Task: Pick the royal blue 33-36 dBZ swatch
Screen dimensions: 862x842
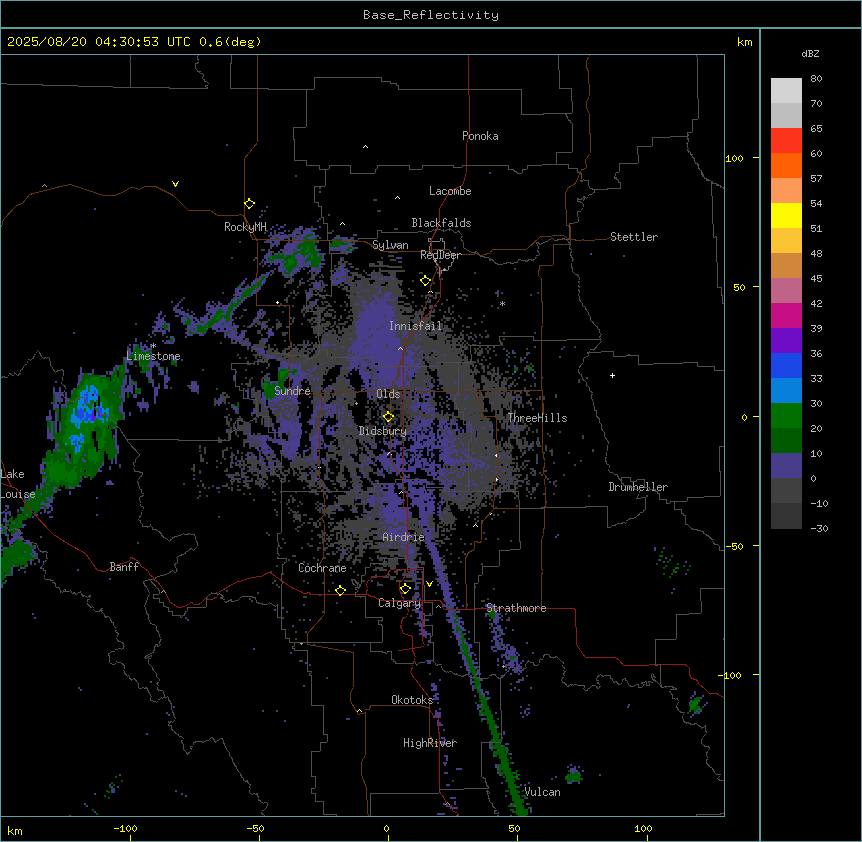Action: (786, 365)
